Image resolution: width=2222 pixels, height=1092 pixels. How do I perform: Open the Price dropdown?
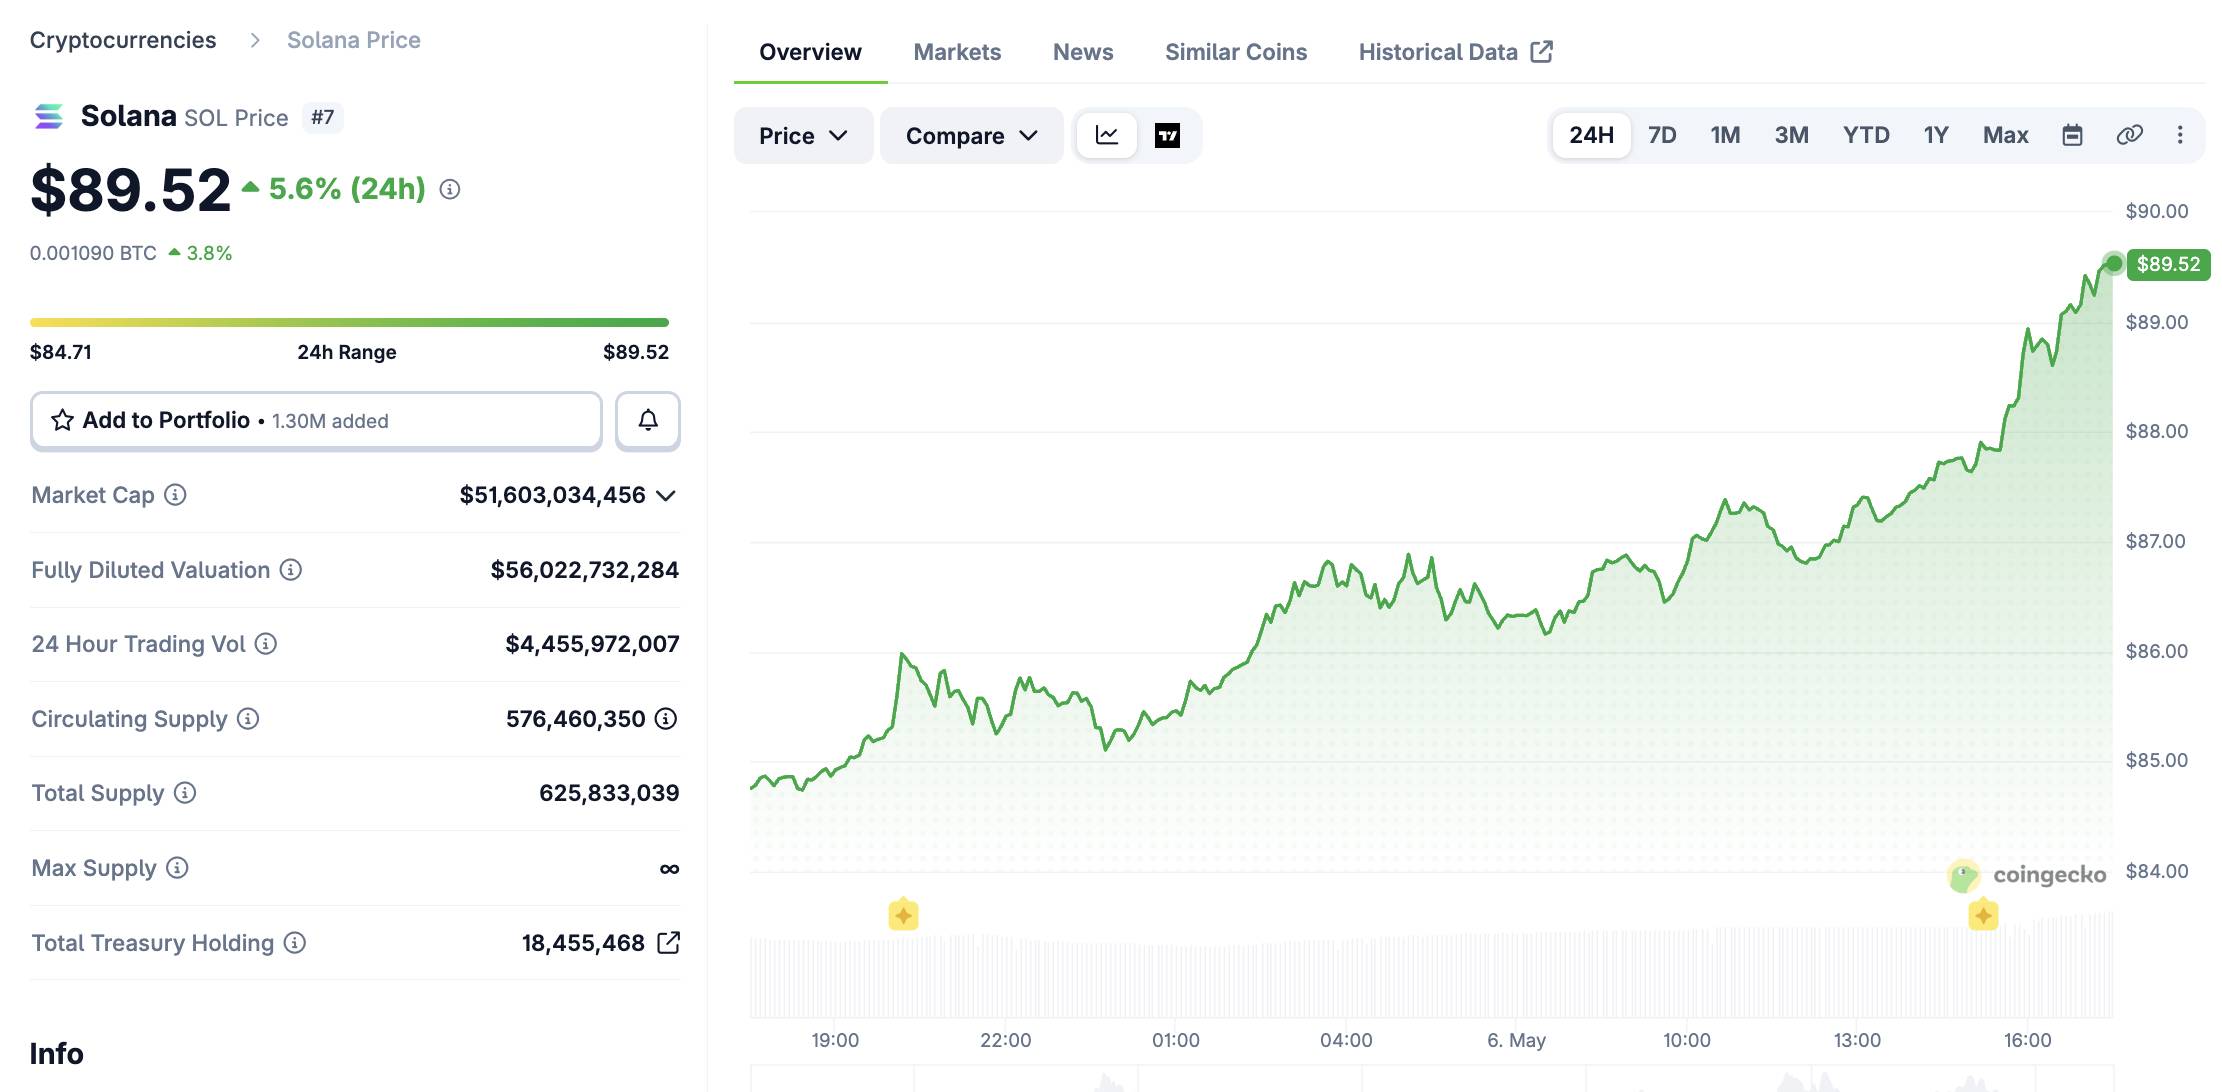tap(803, 136)
